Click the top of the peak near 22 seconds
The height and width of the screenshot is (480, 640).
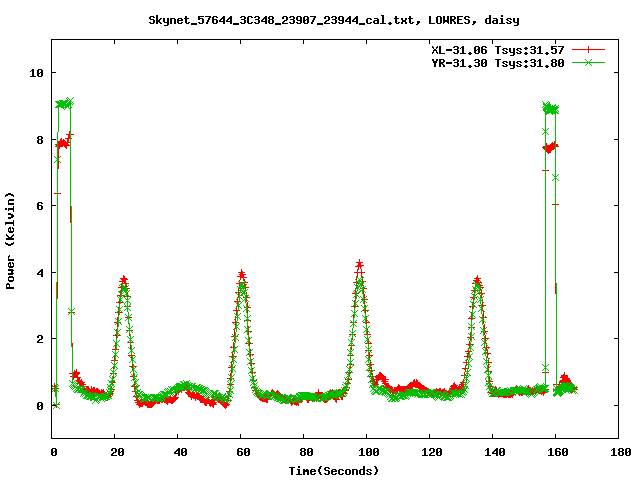click(123, 280)
